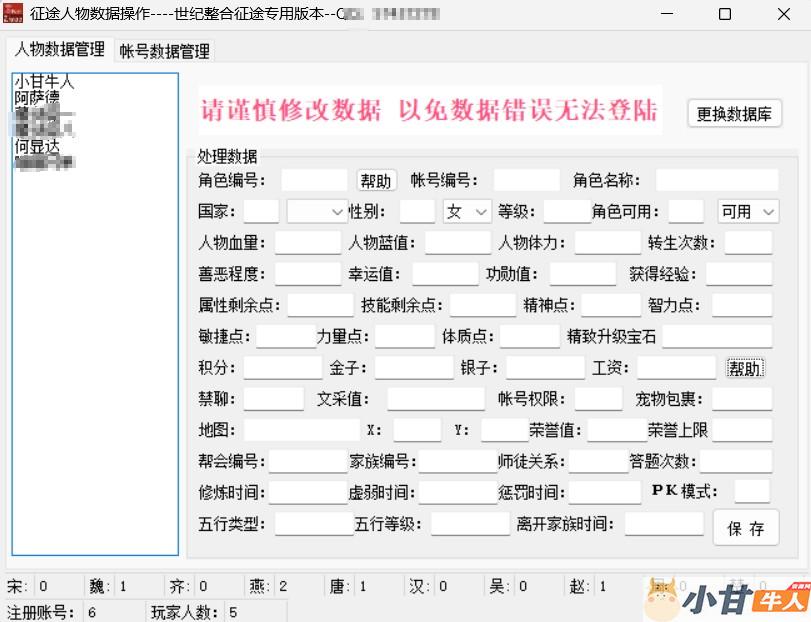The width and height of the screenshot is (811, 622).
Task: Click the 玩家人数 count in status bar
Action: (233, 613)
